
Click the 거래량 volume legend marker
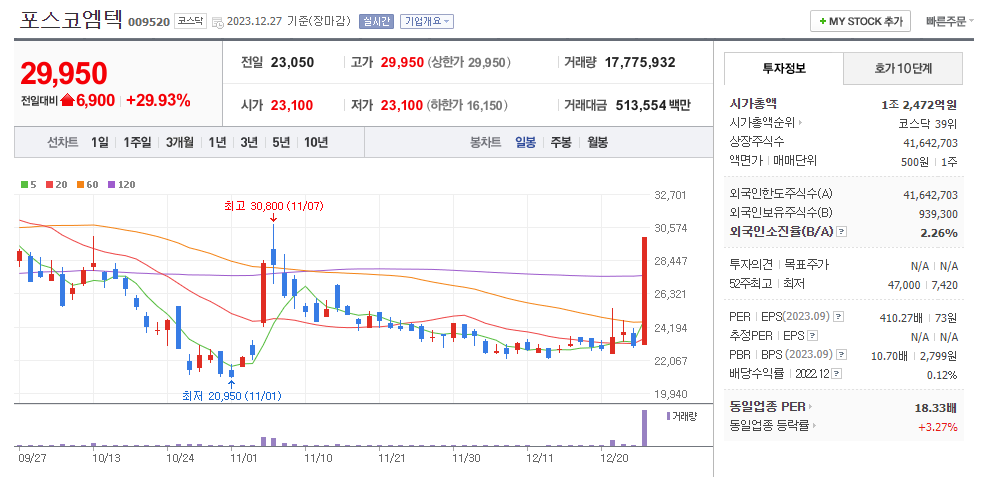[x=668, y=416]
